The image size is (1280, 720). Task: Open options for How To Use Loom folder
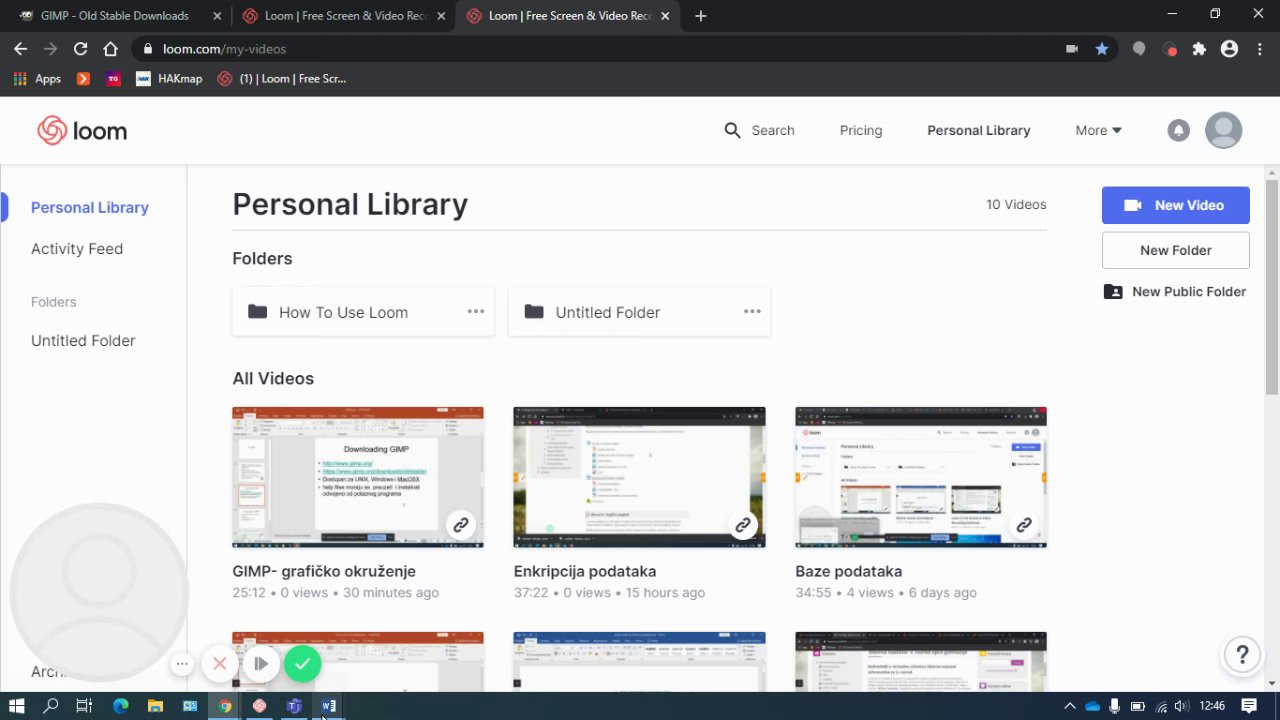476,312
